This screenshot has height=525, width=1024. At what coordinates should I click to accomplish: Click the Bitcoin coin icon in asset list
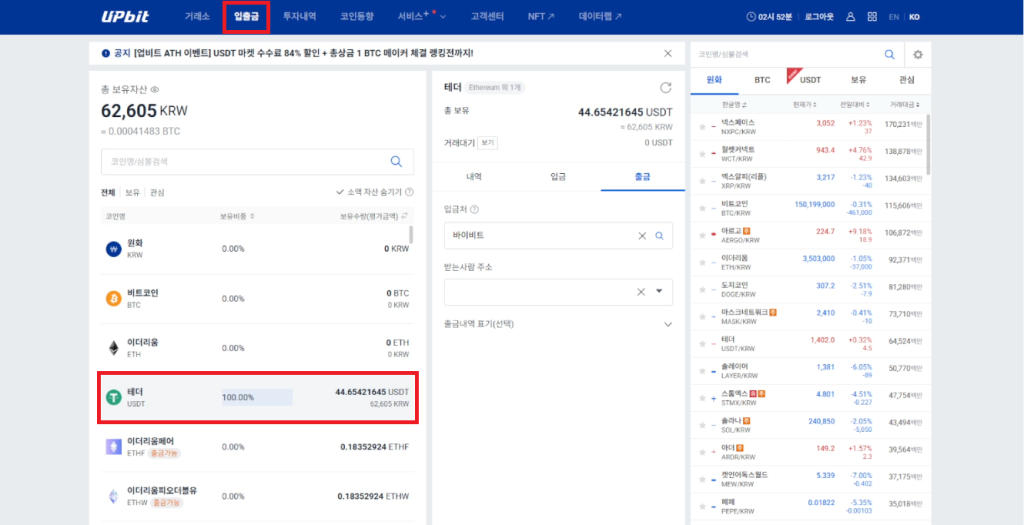(114, 298)
